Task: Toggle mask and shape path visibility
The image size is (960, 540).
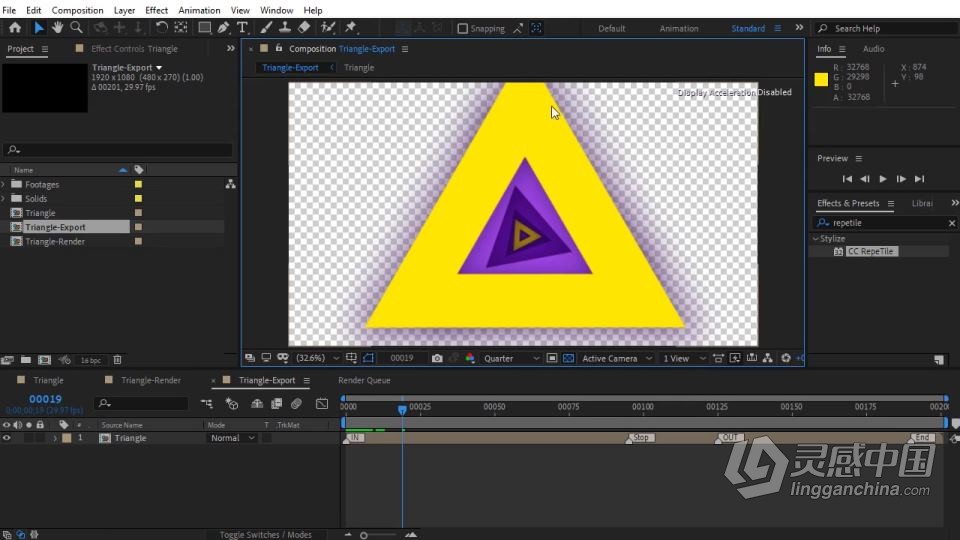Action: 368,358
